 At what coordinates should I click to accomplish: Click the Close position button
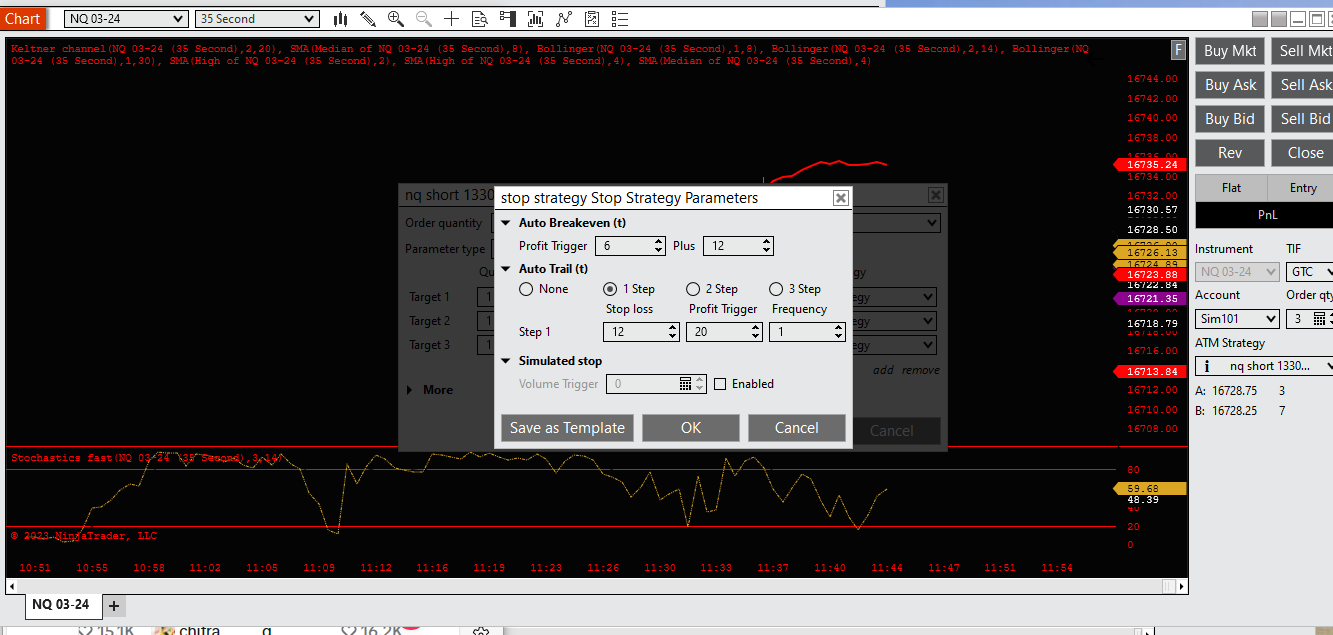[1304, 153]
